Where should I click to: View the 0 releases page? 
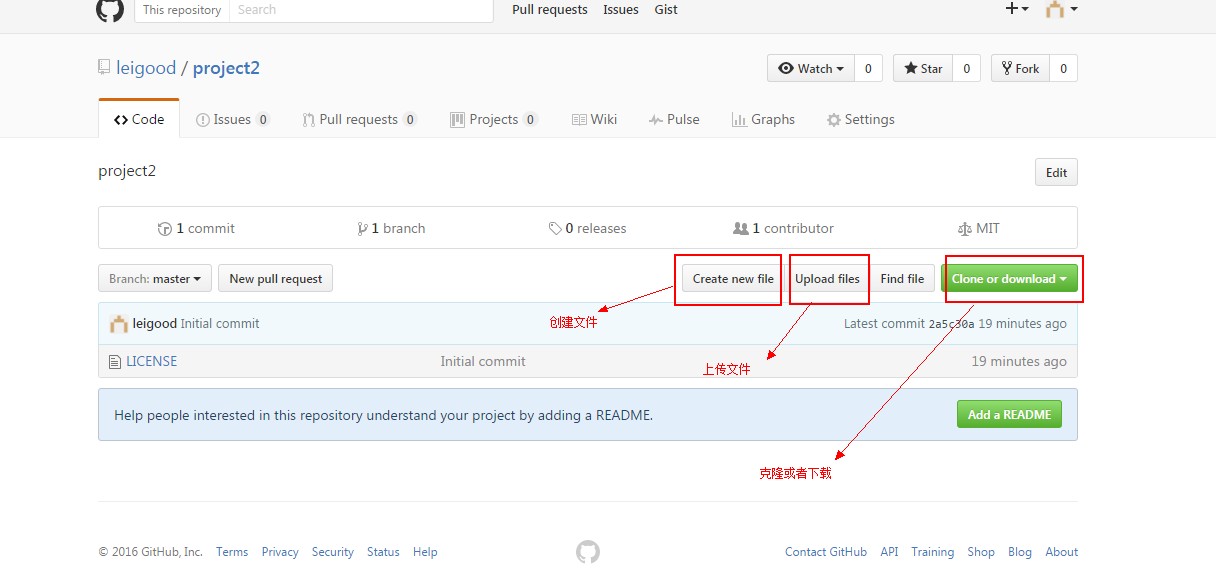pyautogui.click(x=588, y=228)
